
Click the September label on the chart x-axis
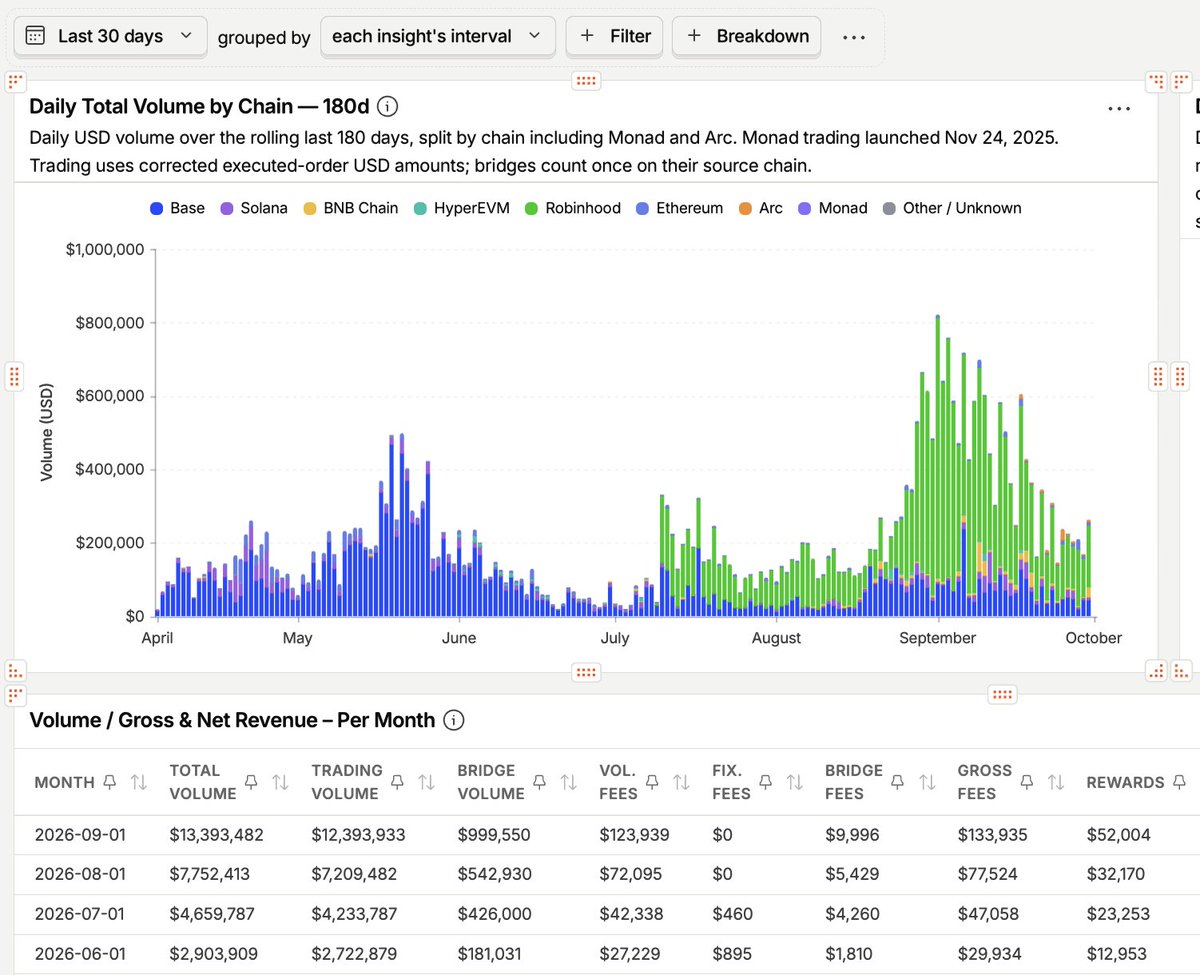937,638
